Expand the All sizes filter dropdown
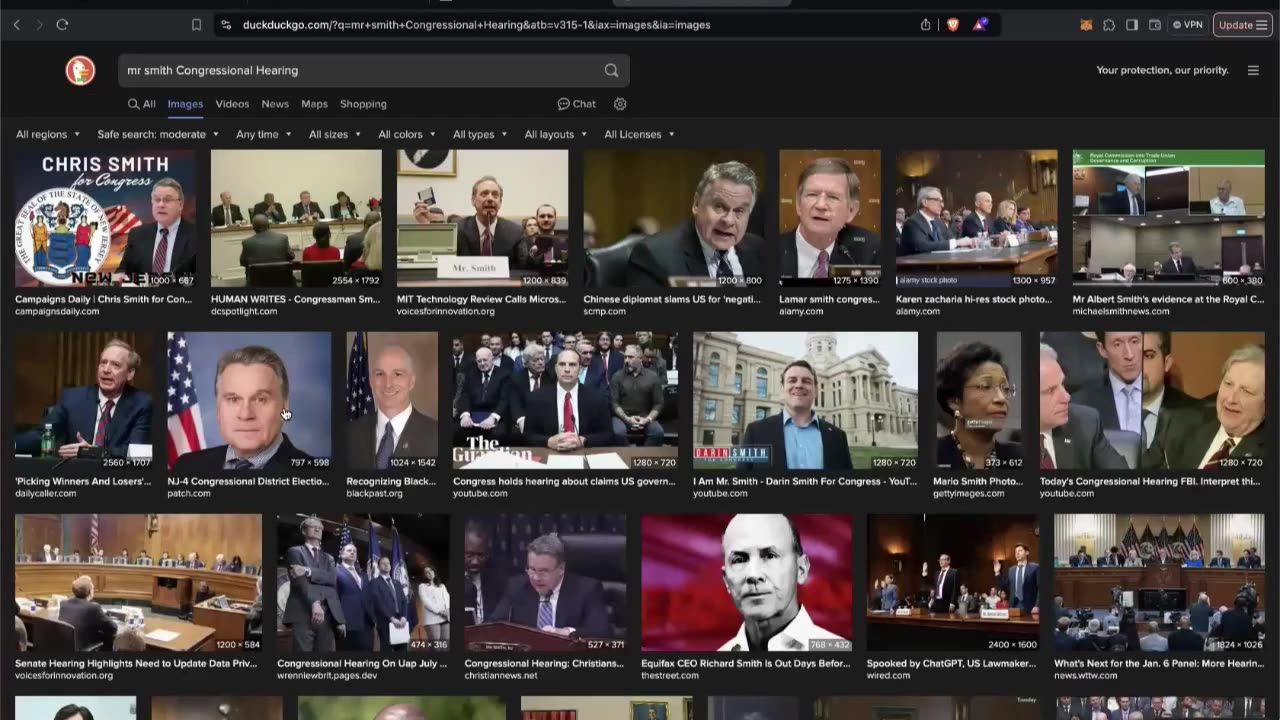 (x=334, y=134)
